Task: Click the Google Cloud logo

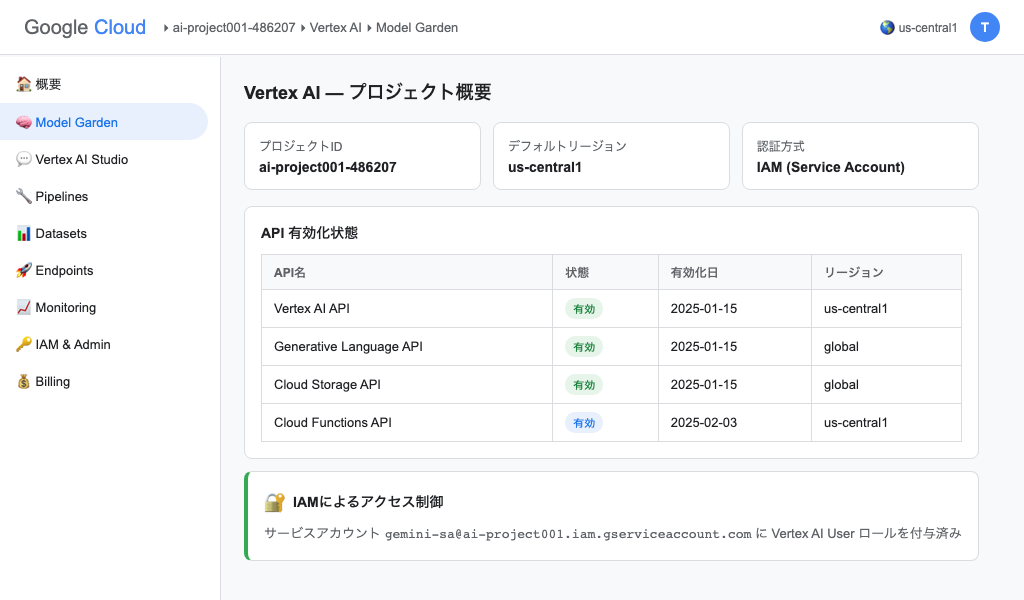Action: click(84, 27)
